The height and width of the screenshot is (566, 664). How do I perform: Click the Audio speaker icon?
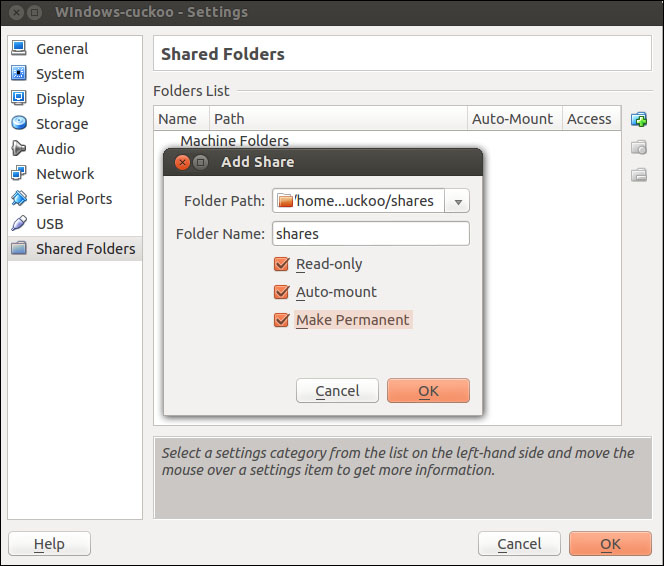pyautogui.click(x=19, y=148)
